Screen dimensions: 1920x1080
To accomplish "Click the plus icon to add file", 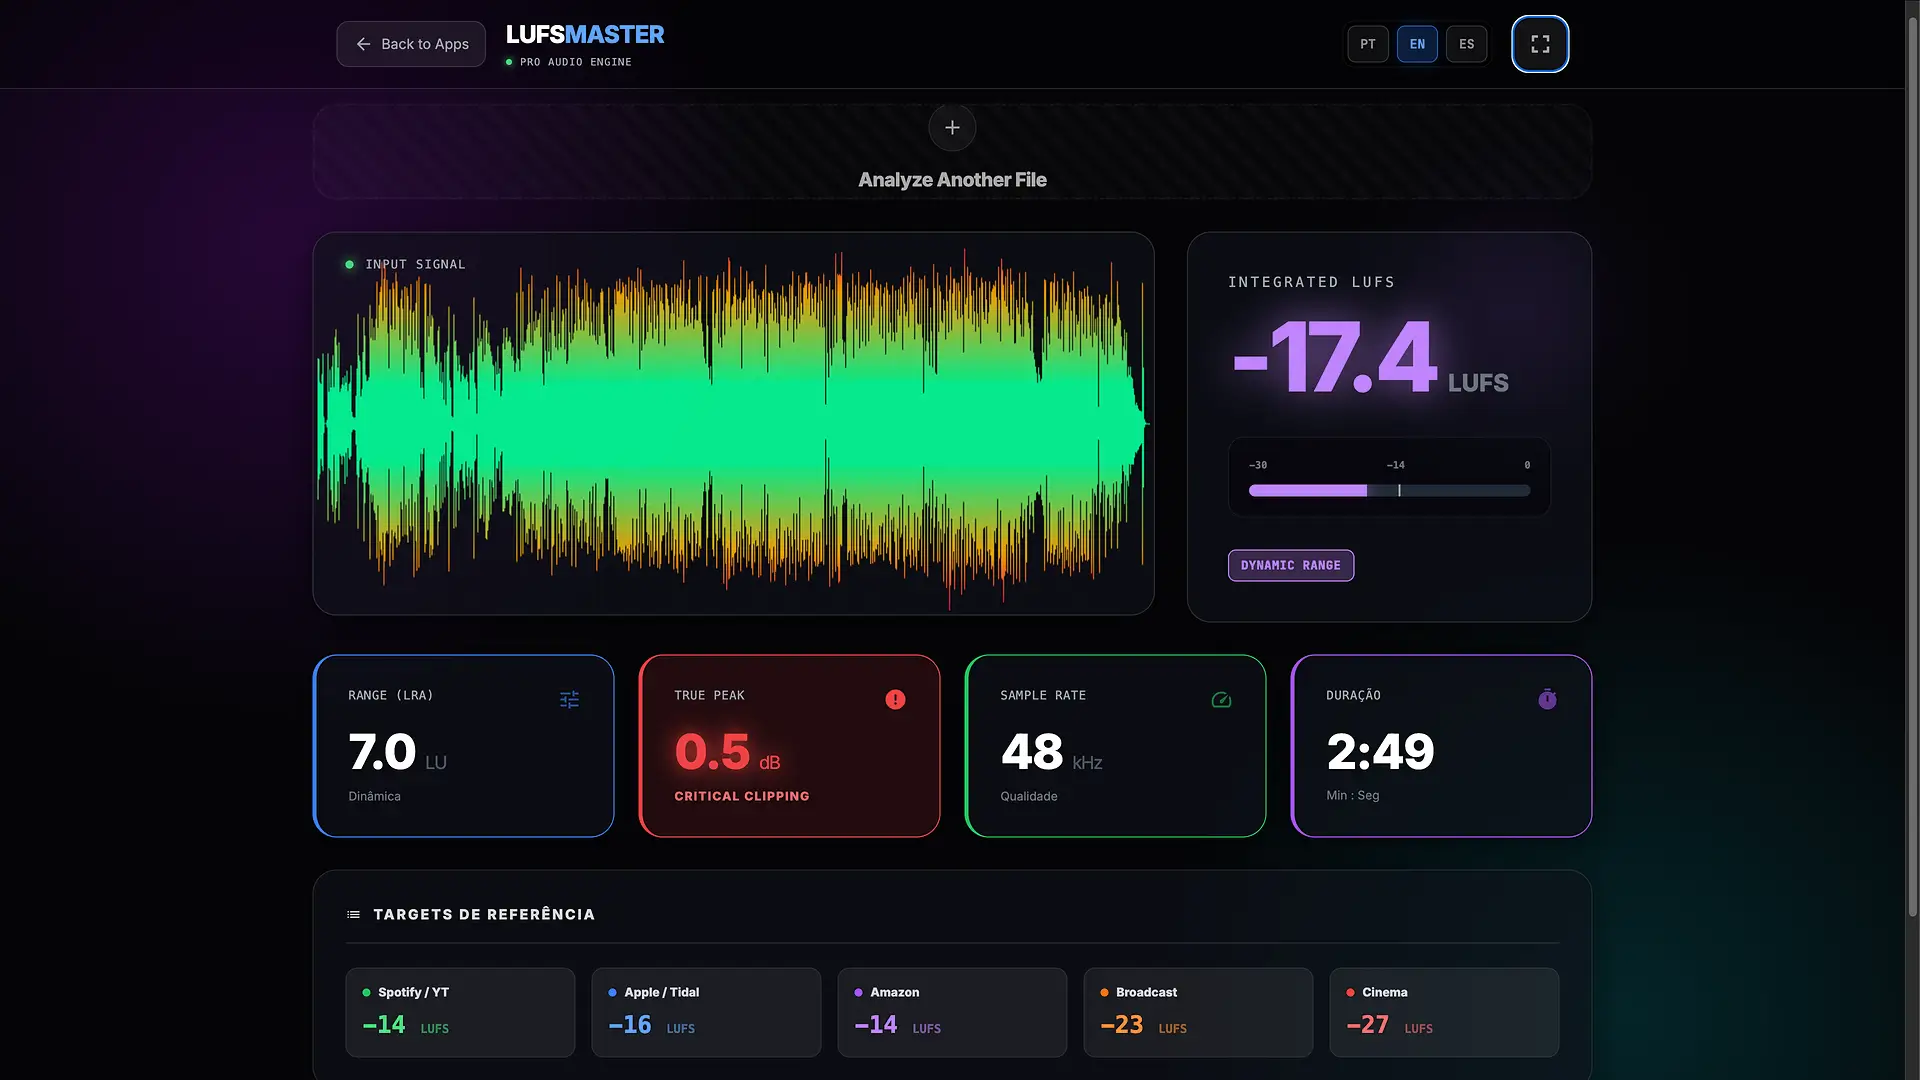I will (x=952, y=128).
